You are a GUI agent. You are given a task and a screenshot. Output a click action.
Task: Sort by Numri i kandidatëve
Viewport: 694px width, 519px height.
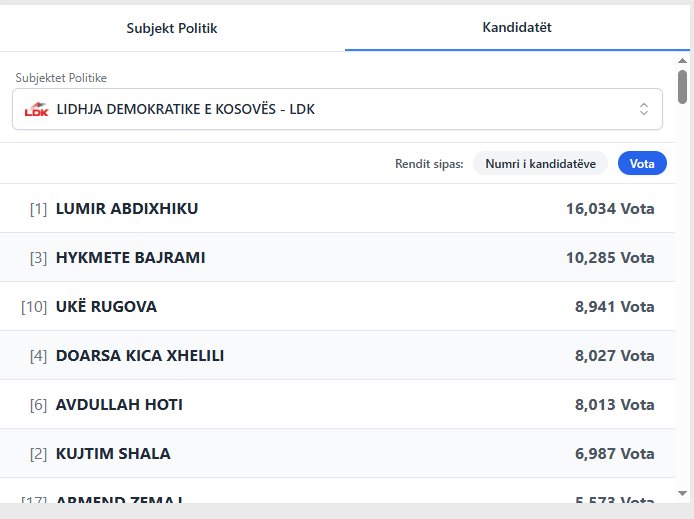(540, 164)
